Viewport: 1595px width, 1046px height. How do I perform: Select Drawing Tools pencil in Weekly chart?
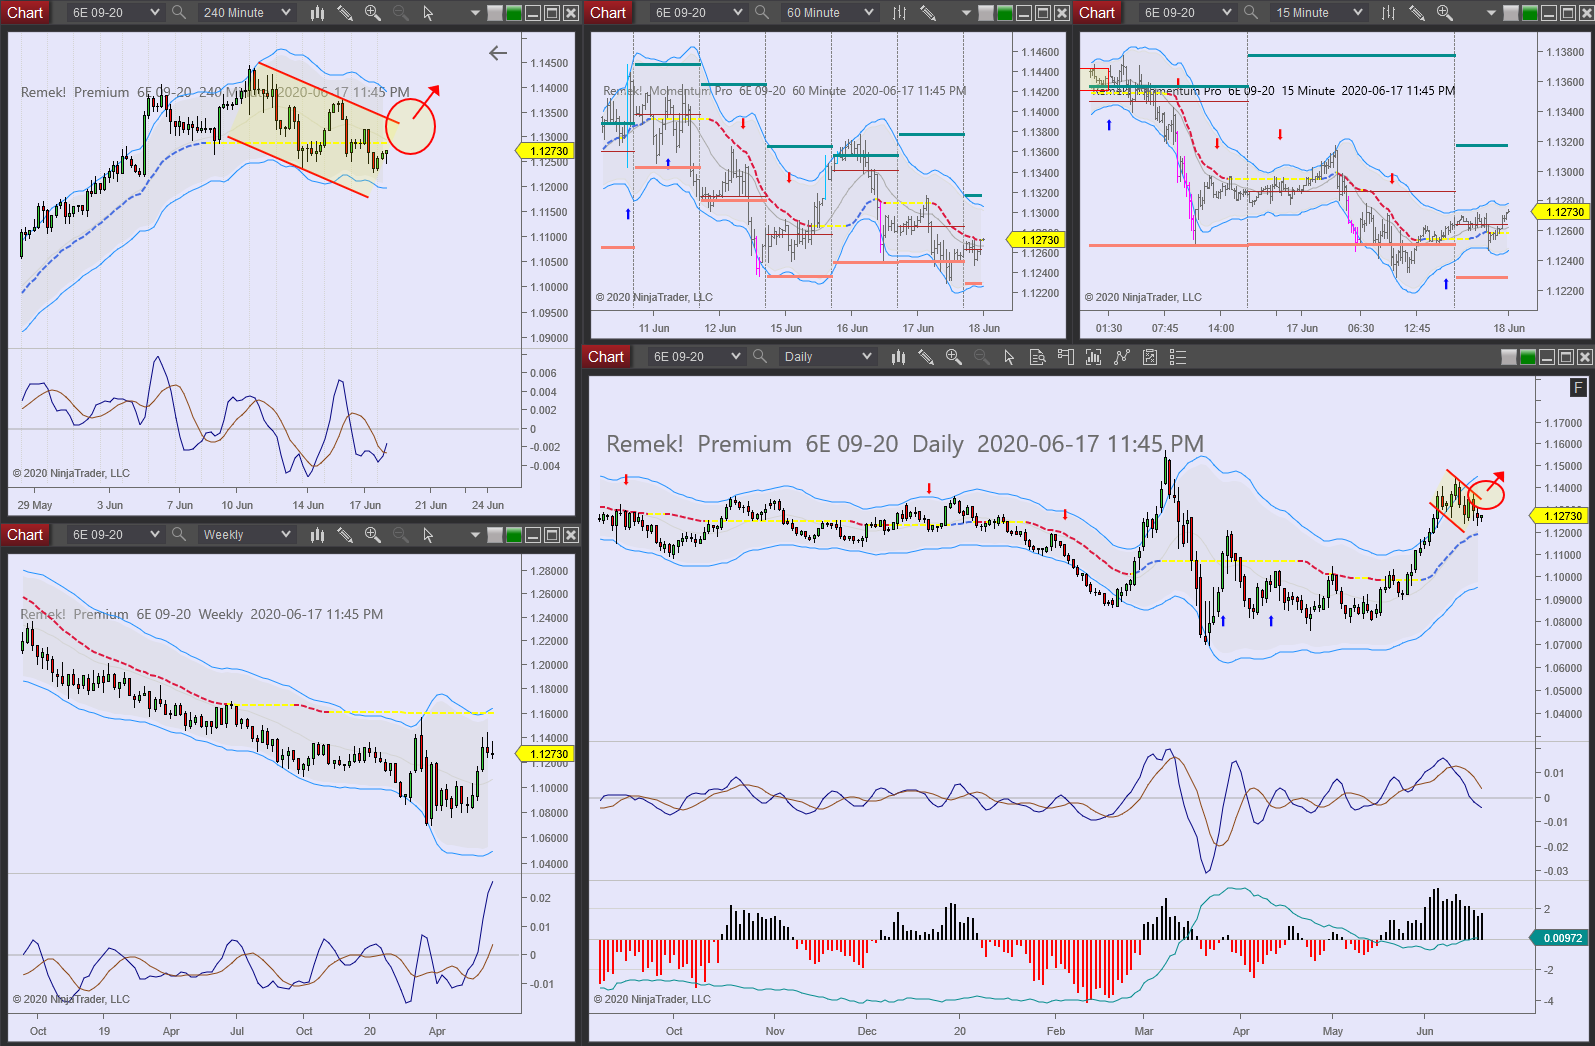(x=345, y=535)
